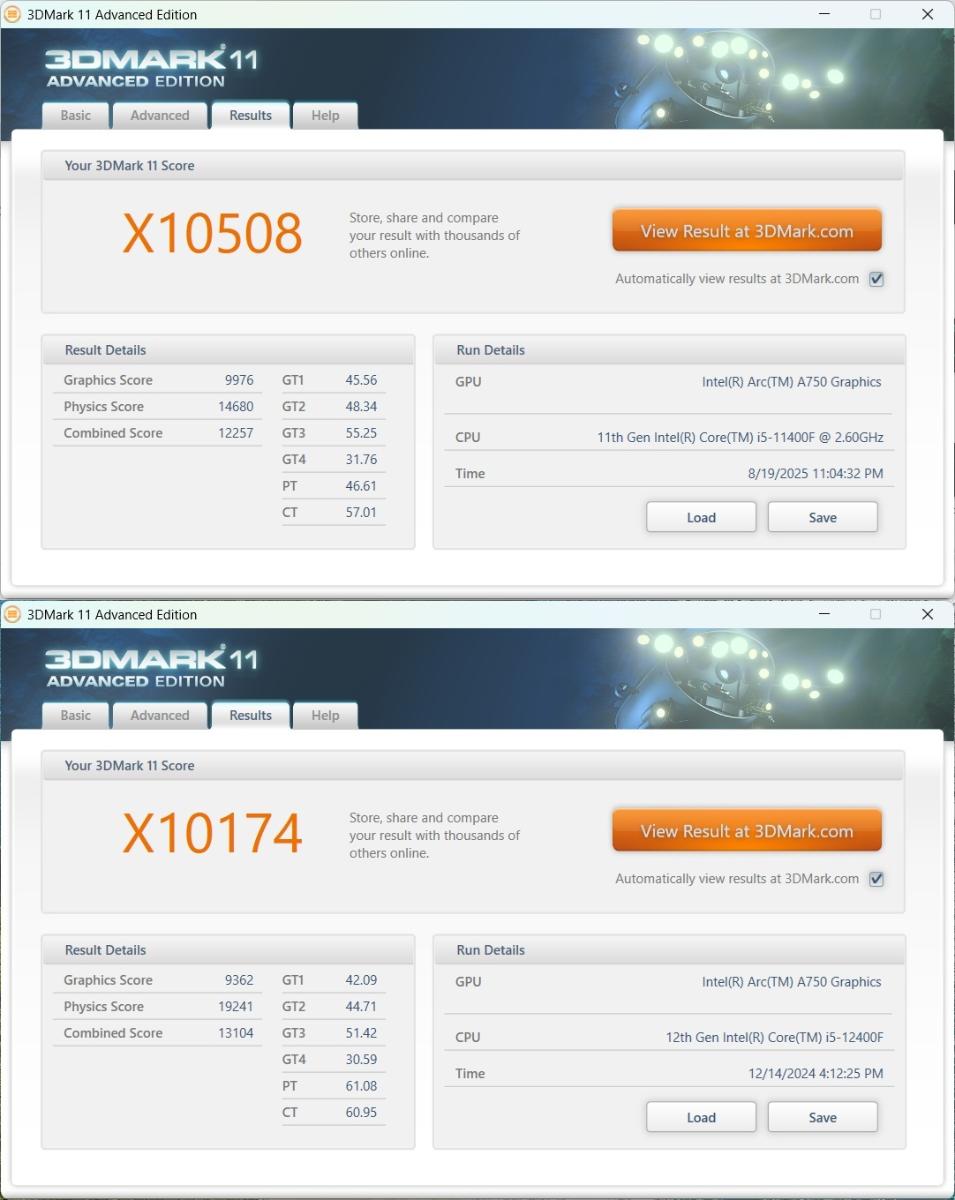This screenshot has width=955, height=1200.
Task: Select the Results tab in the bottom window
Action: click(x=250, y=715)
